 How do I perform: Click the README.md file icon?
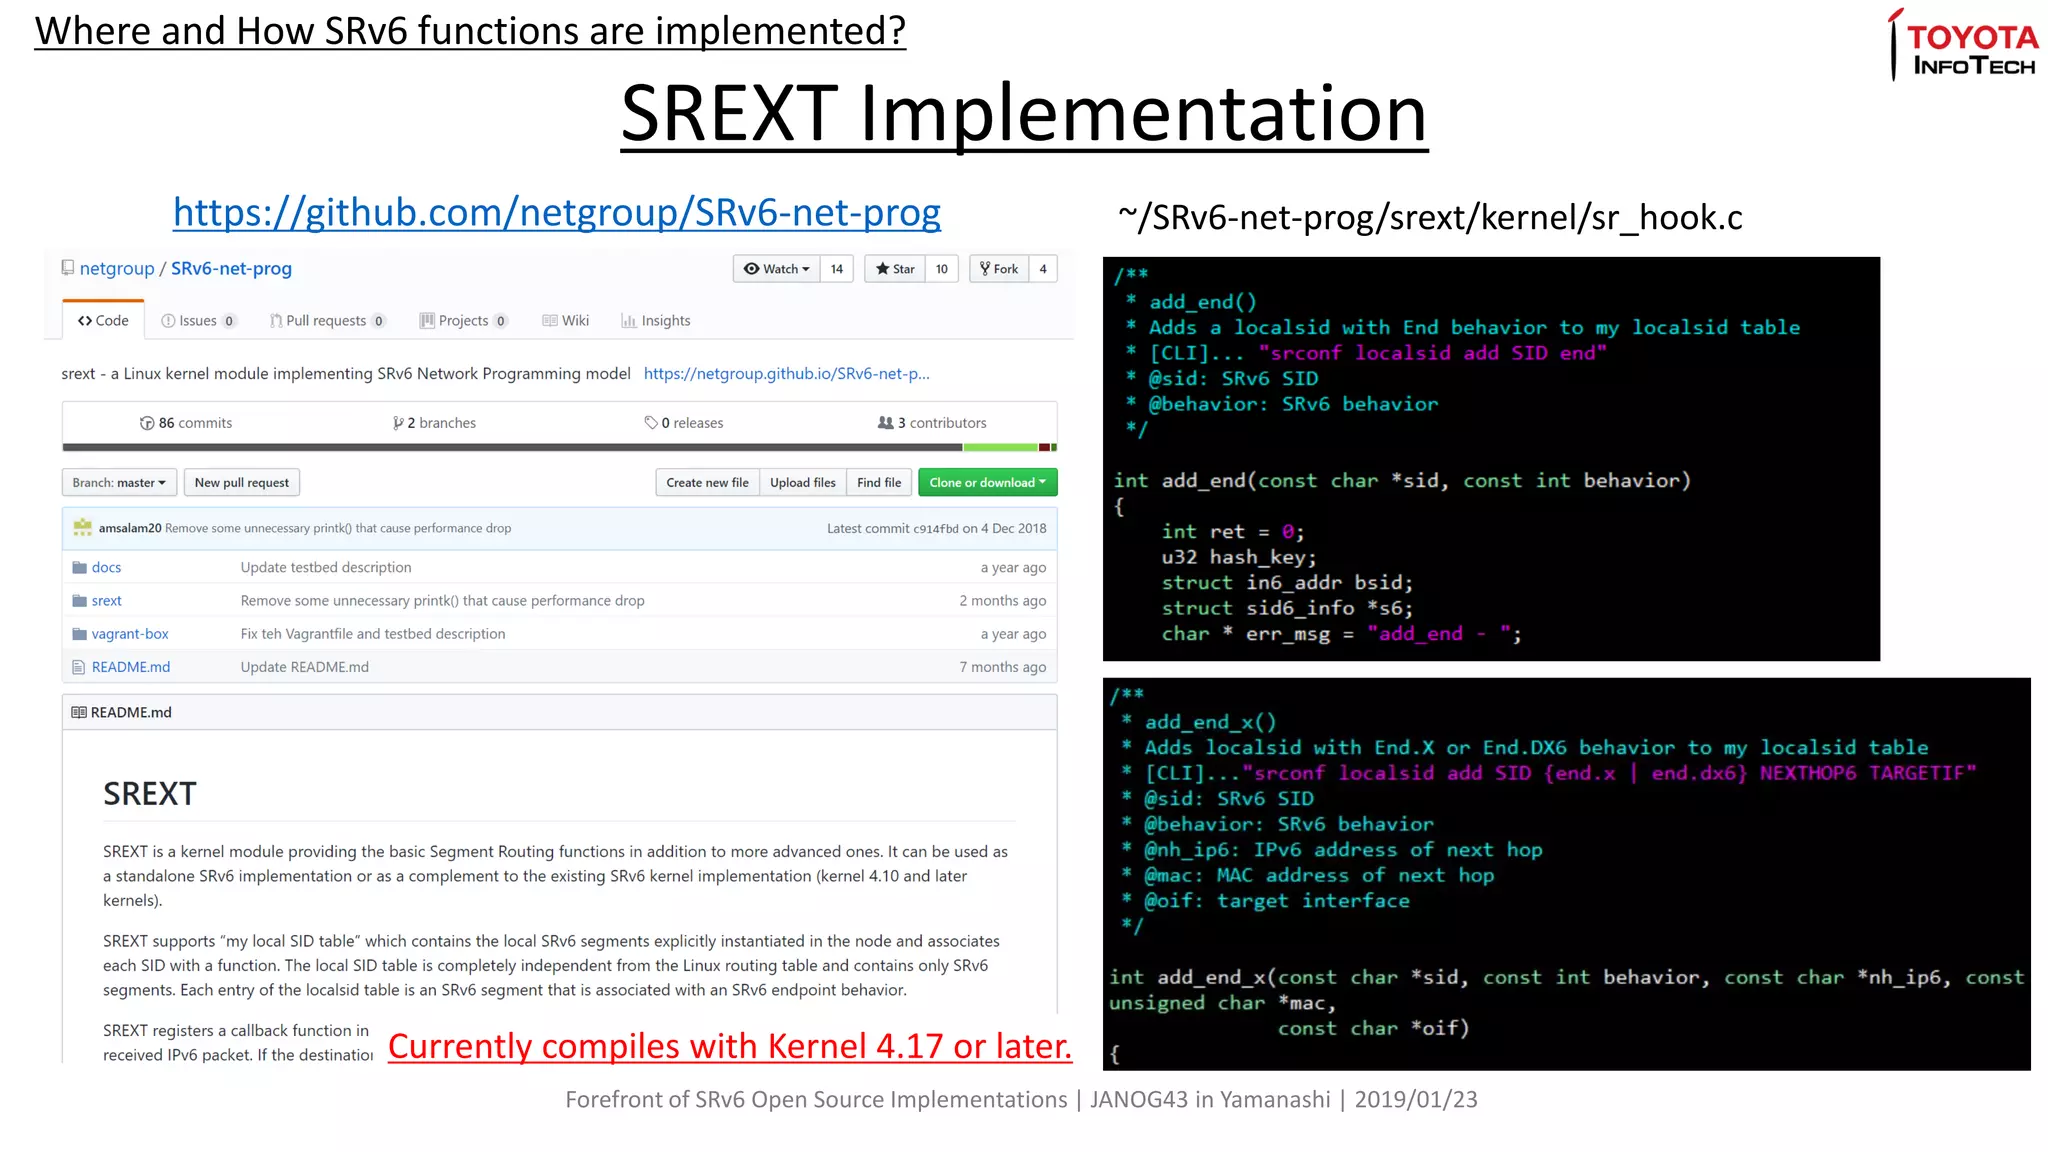[x=79, y=667]
